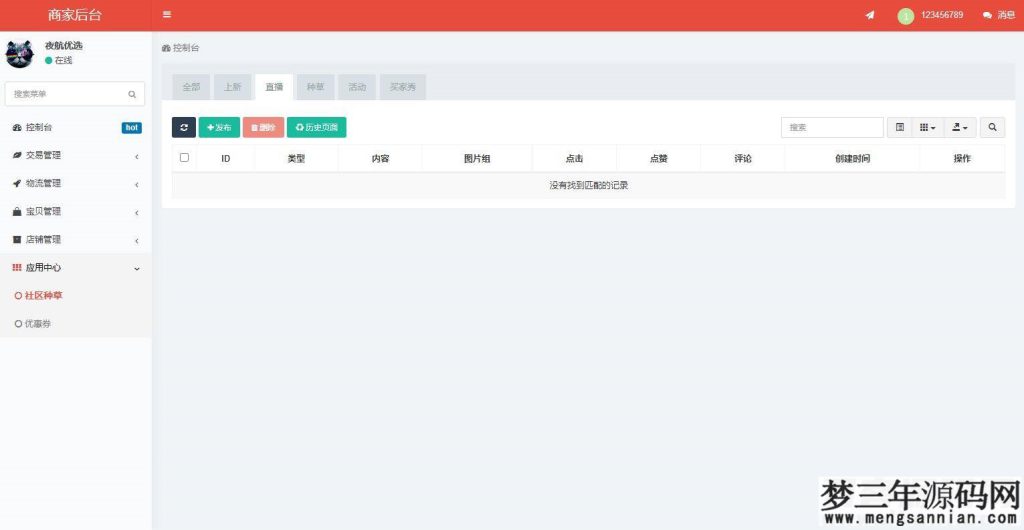Image resolution: width=1024 pixels, height=530 pixels.
Task: Switch to the 全部 tab
Action: [x=191, y=87]
